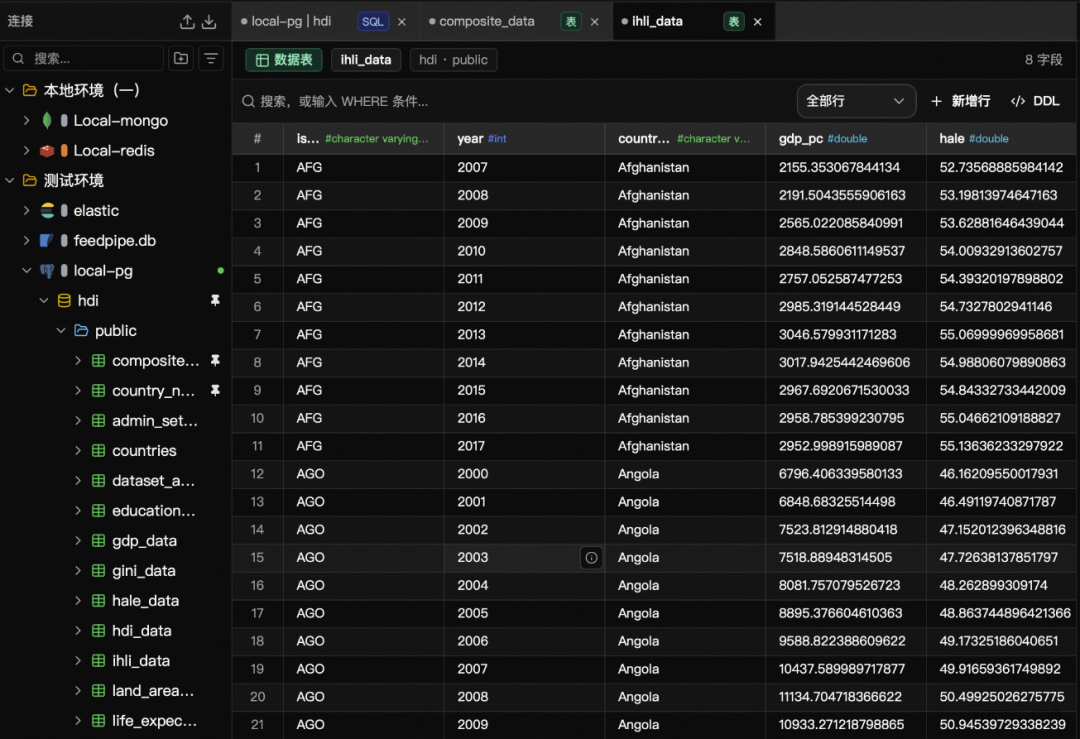1080x739 pixels.
Task: Select the Angola cell in row 12
Action: pos(685,474)
